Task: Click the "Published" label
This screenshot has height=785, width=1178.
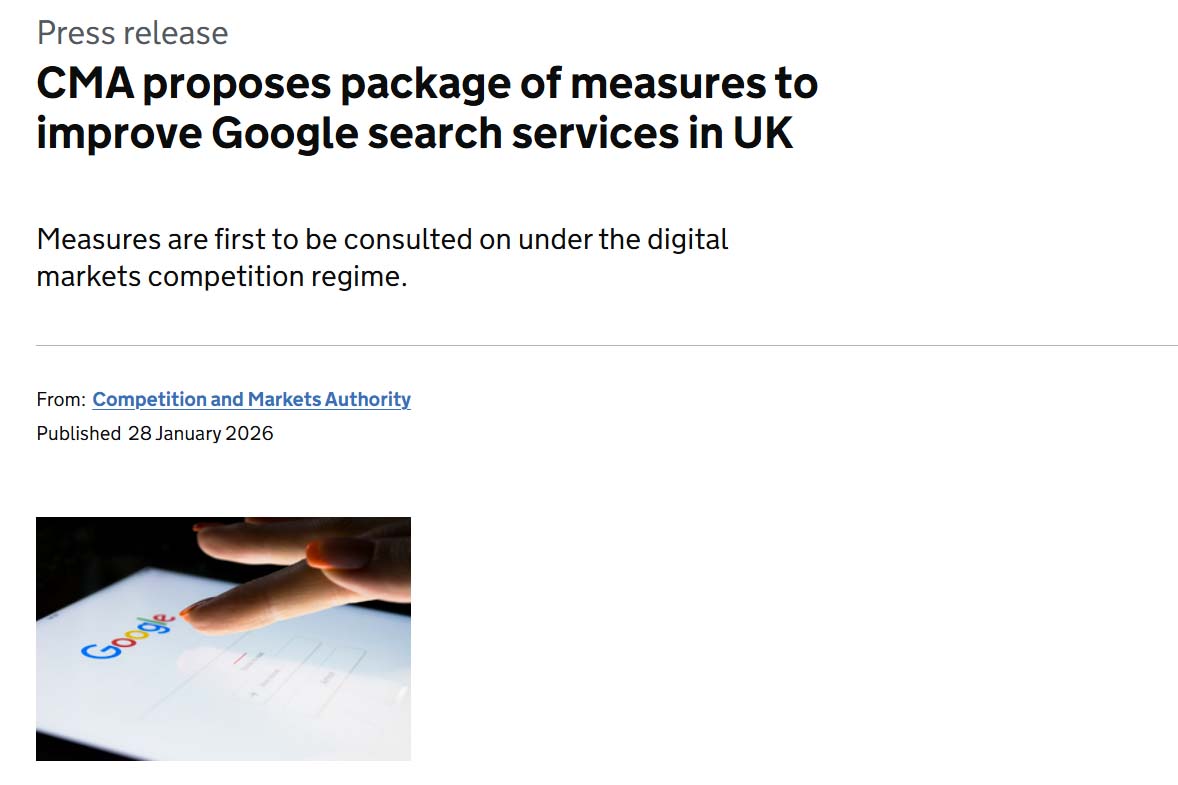Action: (x=78, y=434)
